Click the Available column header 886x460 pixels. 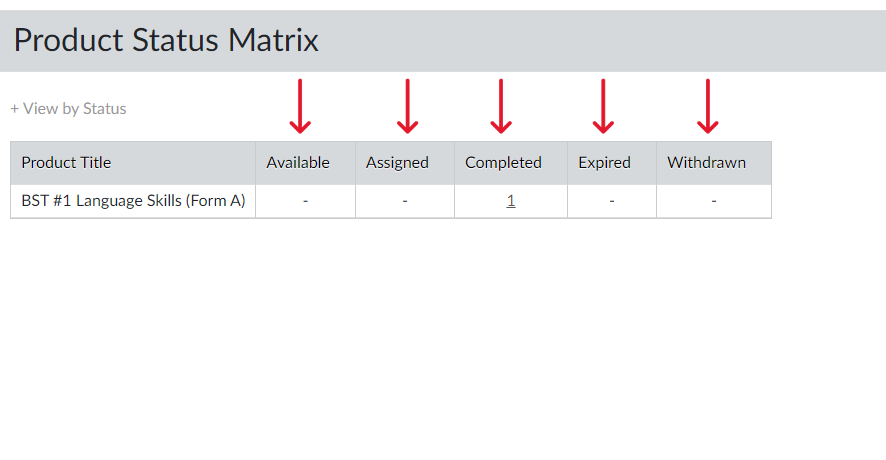click(298, 163)
